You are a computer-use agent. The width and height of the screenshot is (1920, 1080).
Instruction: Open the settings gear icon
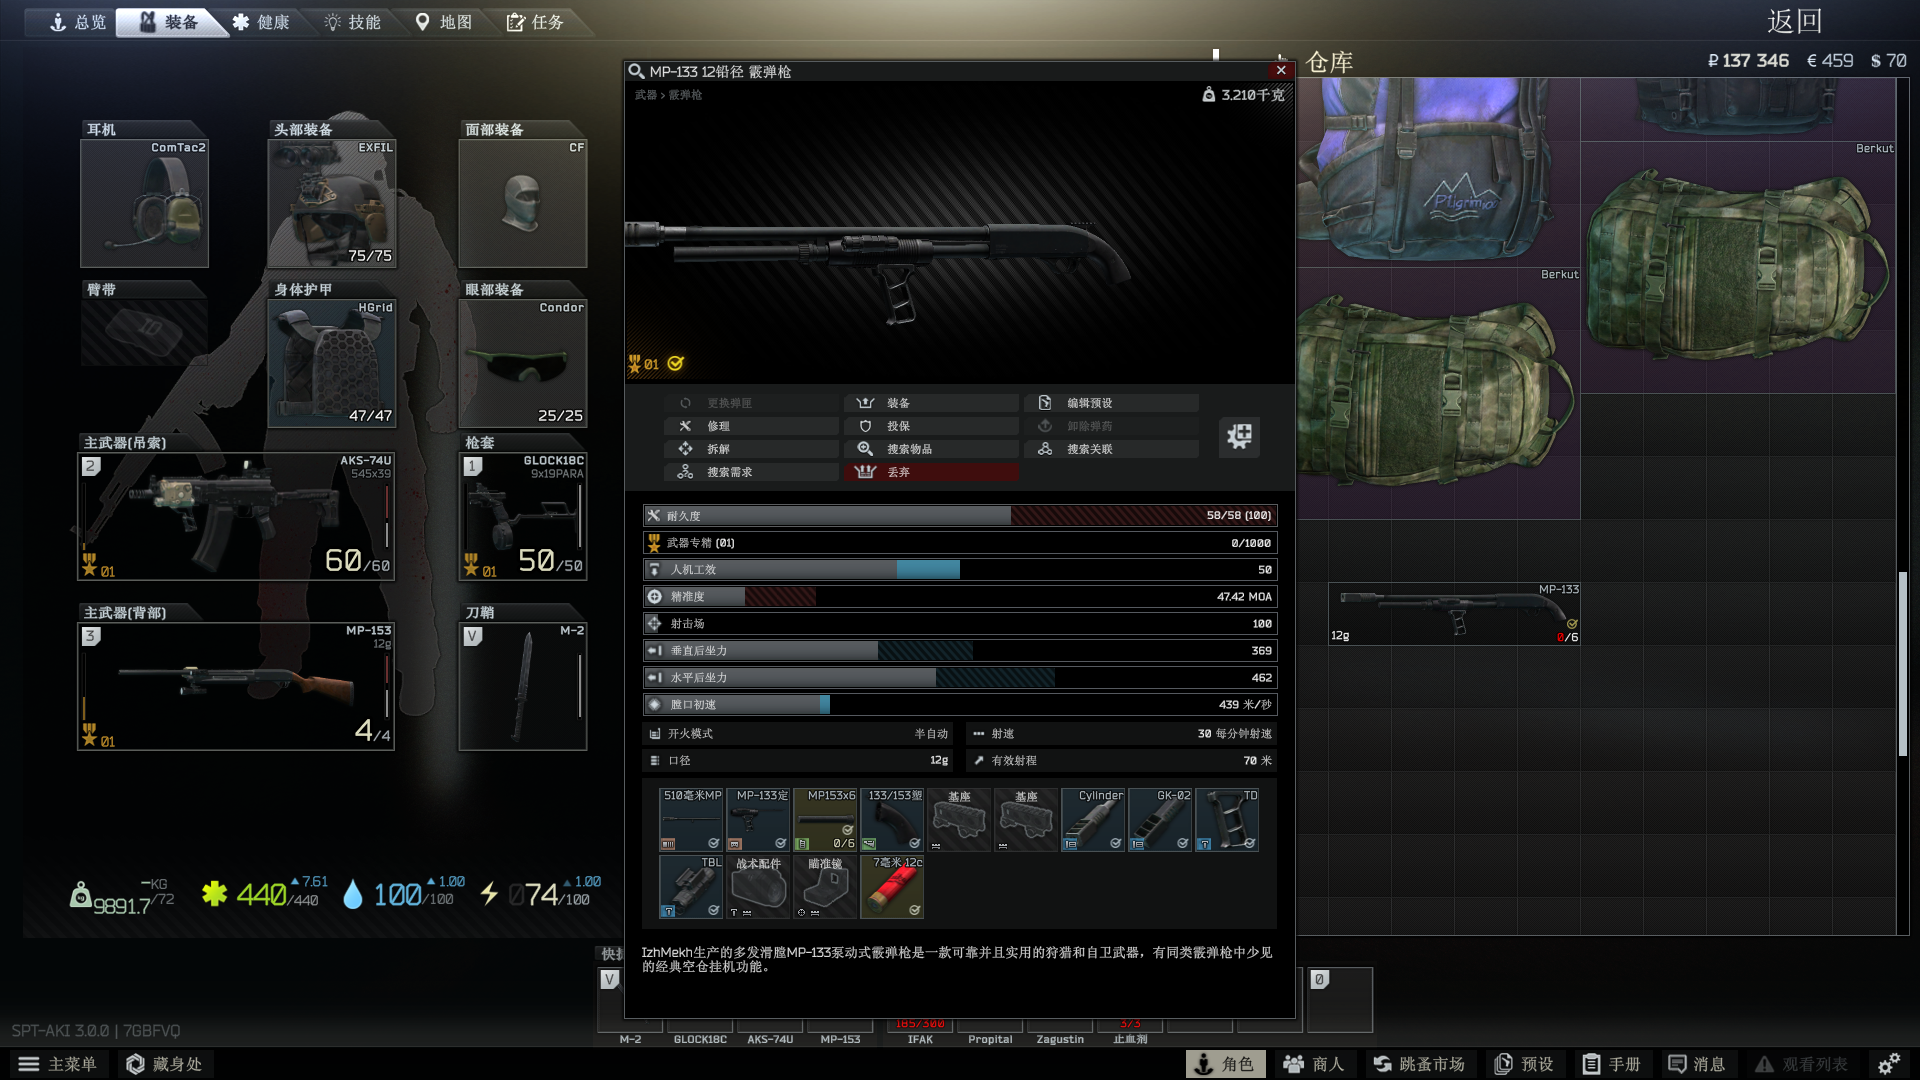[1889, 1064]
